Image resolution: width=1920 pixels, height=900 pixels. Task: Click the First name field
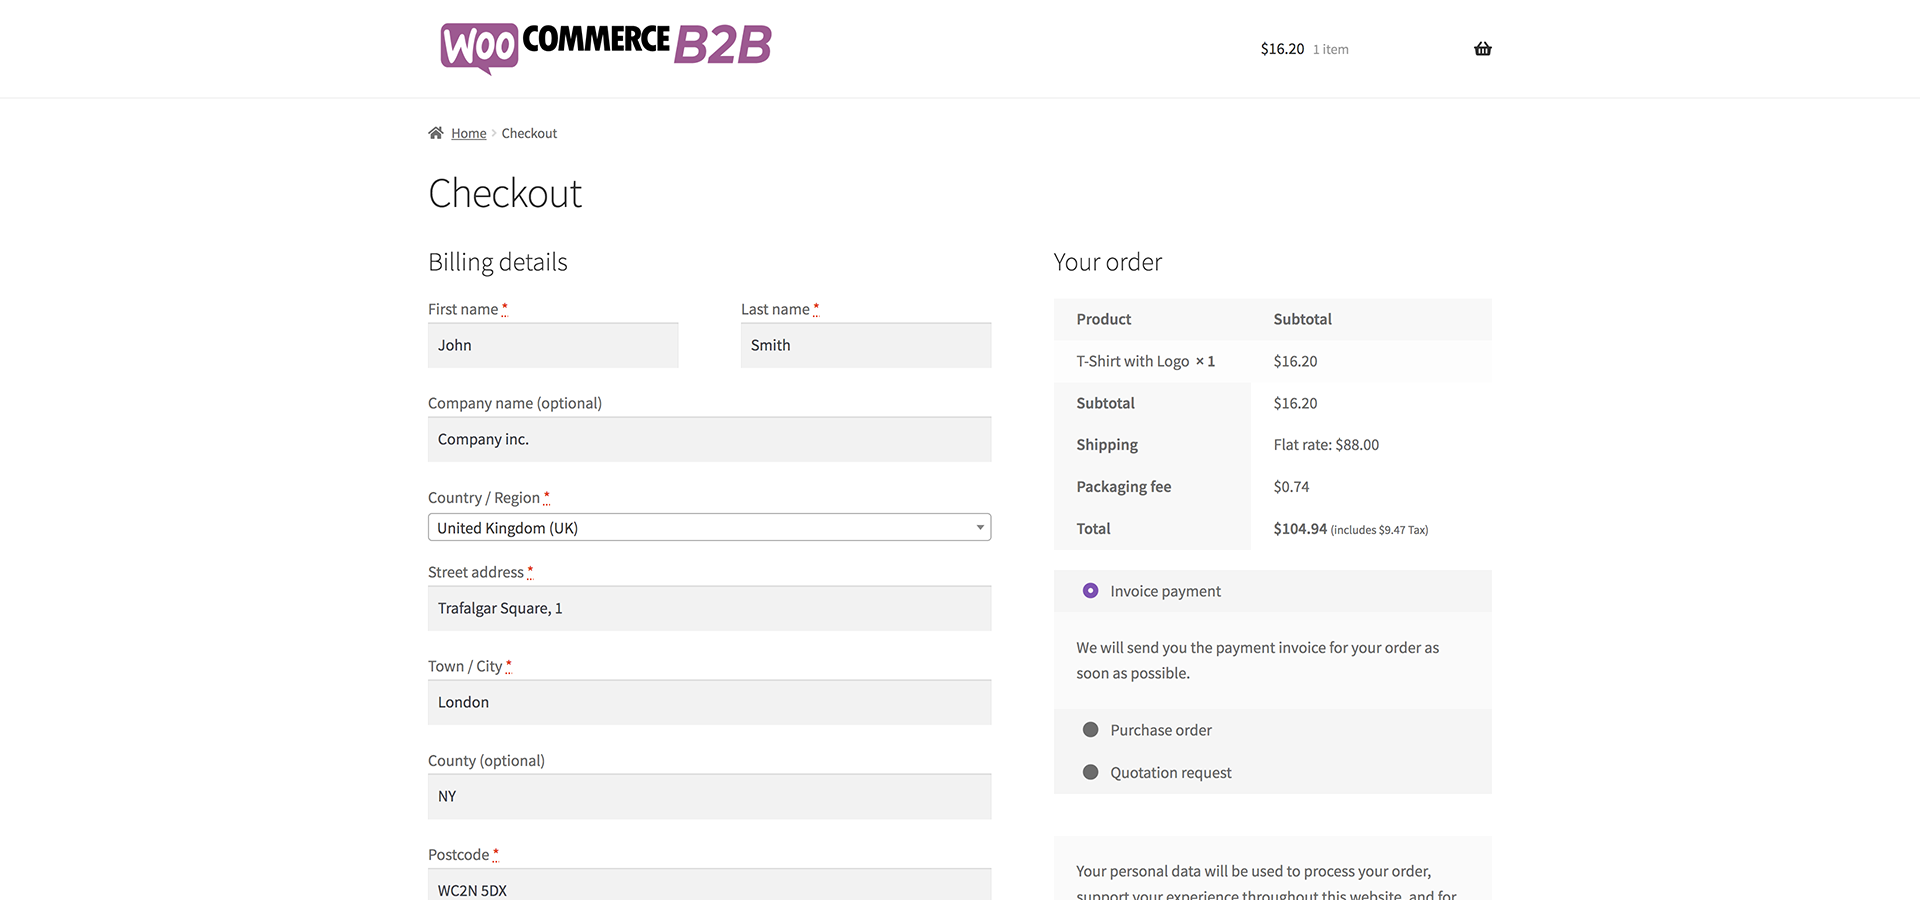tap(553, 345)
